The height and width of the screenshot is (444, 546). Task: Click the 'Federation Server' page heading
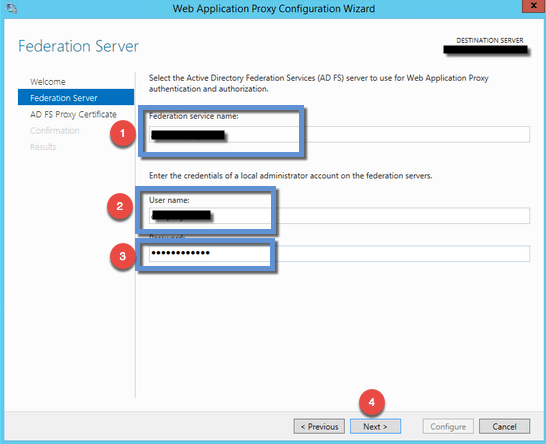tap(78, 46)
